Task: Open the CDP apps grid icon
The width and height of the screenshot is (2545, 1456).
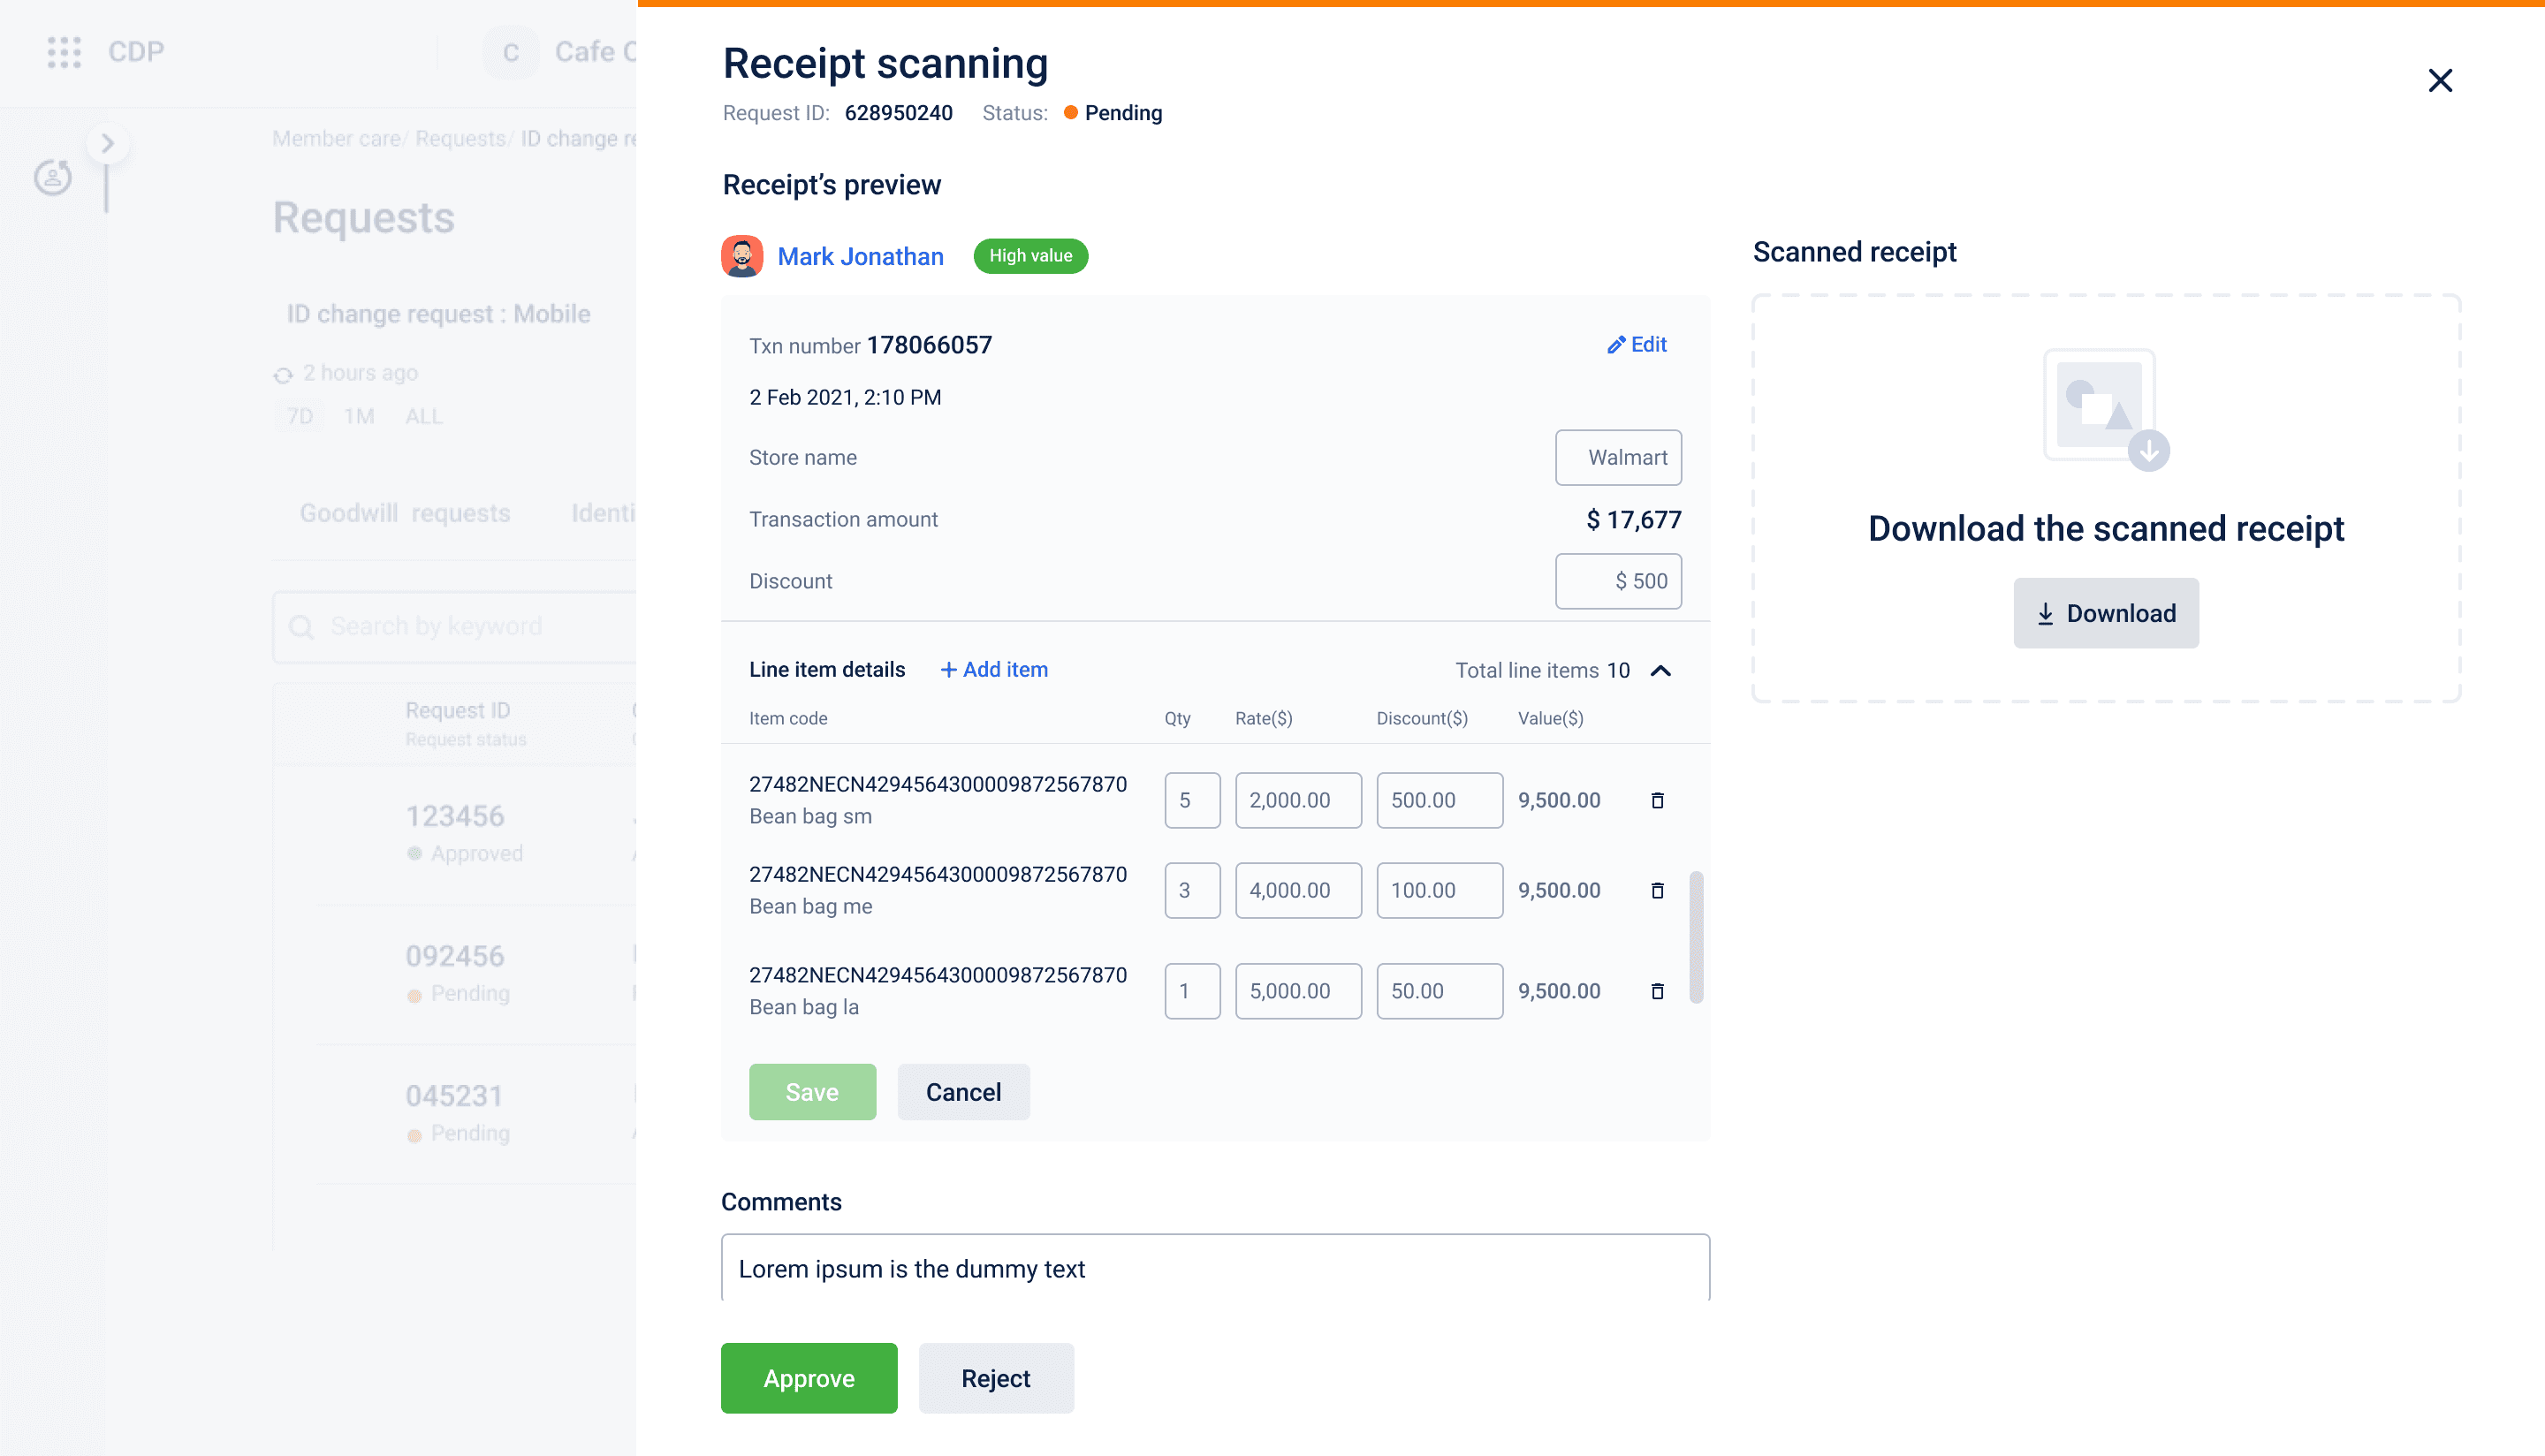Action: (64, 52)
